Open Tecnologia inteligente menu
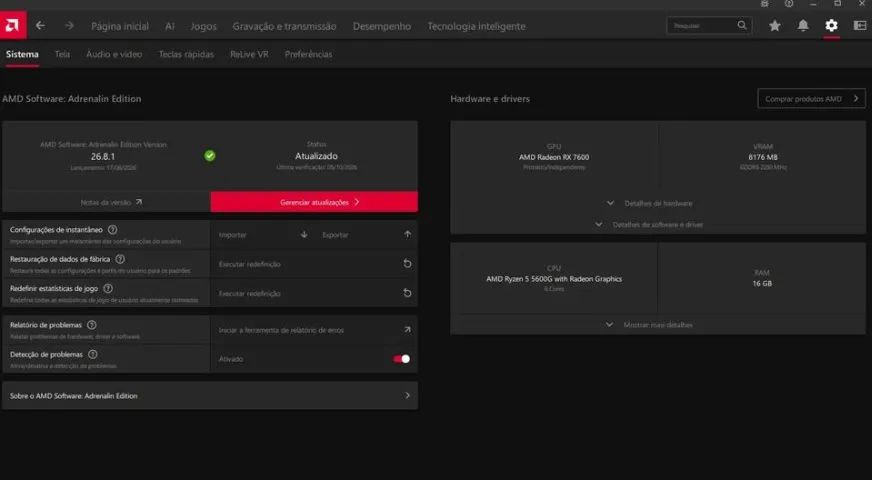The image size is (872, 480). 477,26
